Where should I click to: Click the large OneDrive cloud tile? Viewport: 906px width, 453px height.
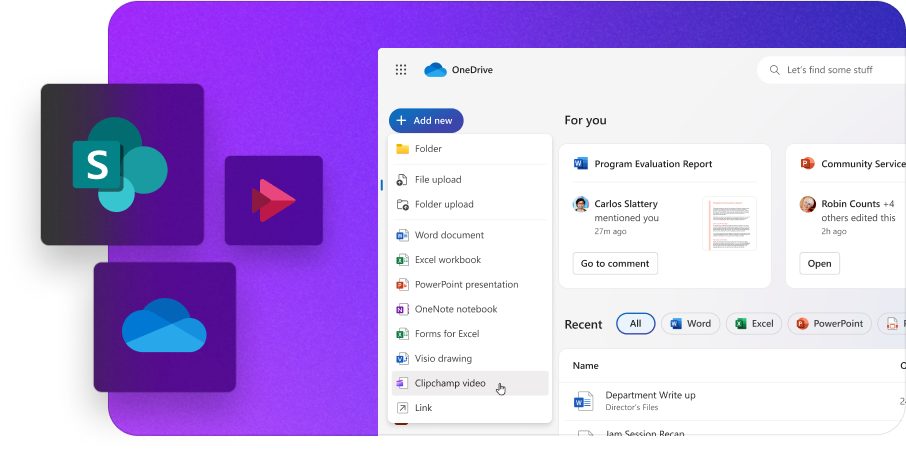[x=165, y=327]
